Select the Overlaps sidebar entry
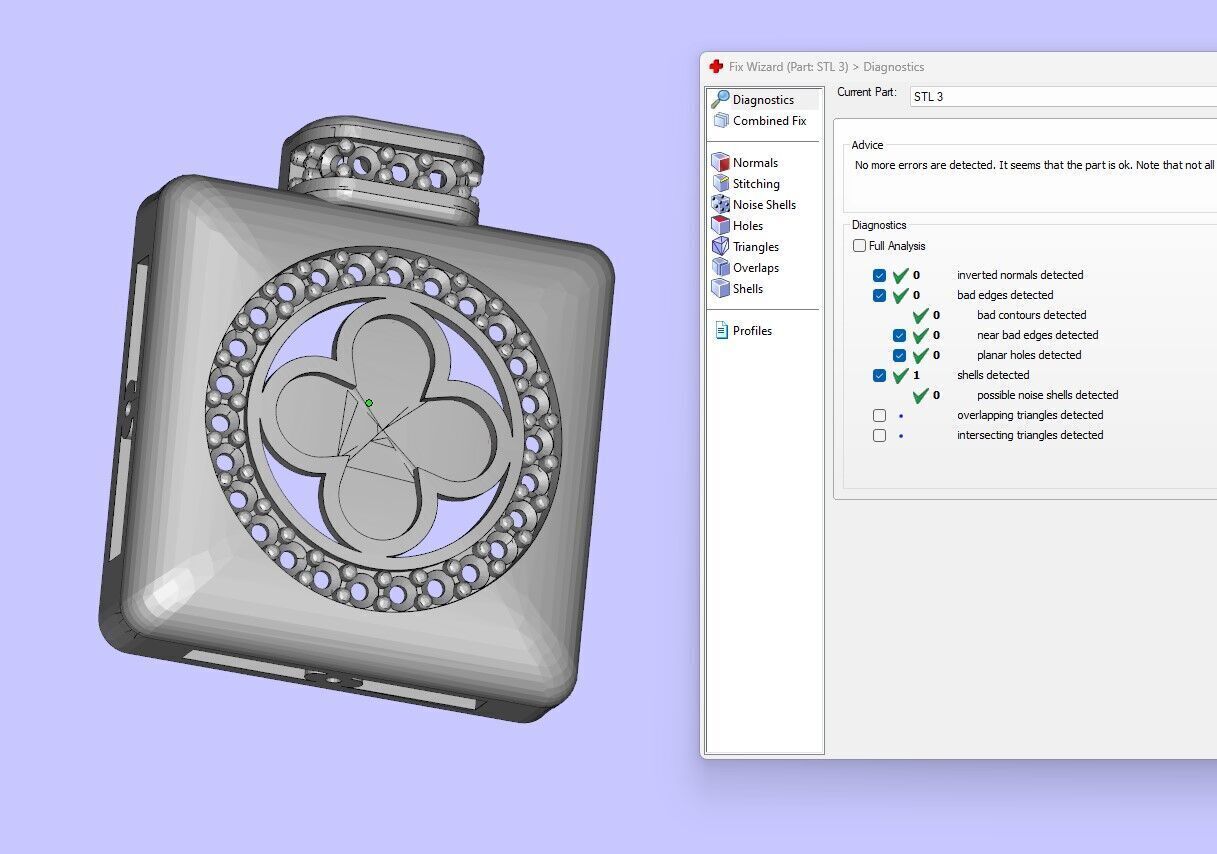This screenshot has width=1217, height=854. click(756, 267)
